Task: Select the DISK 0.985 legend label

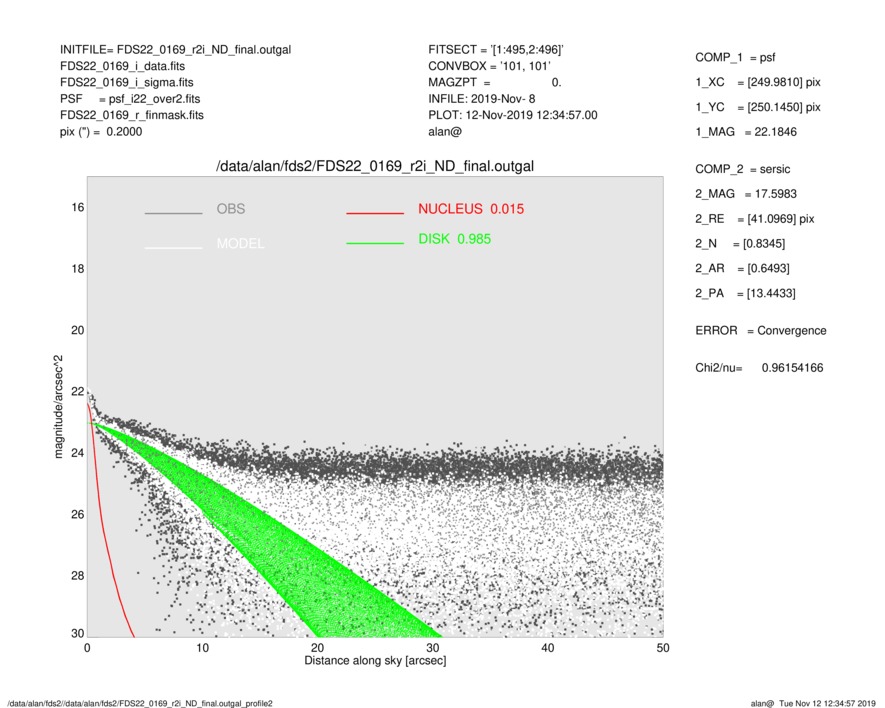Action: (x=454, y=239)
